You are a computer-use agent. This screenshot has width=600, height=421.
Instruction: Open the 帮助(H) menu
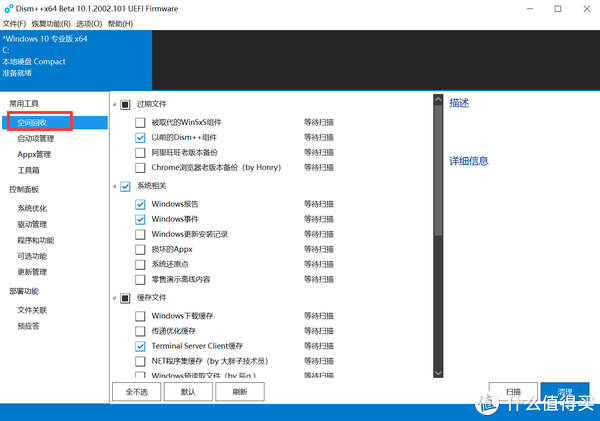120,24
